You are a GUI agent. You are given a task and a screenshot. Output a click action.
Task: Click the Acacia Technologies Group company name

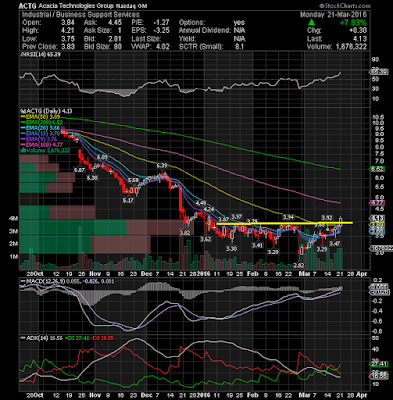(76, 6)
